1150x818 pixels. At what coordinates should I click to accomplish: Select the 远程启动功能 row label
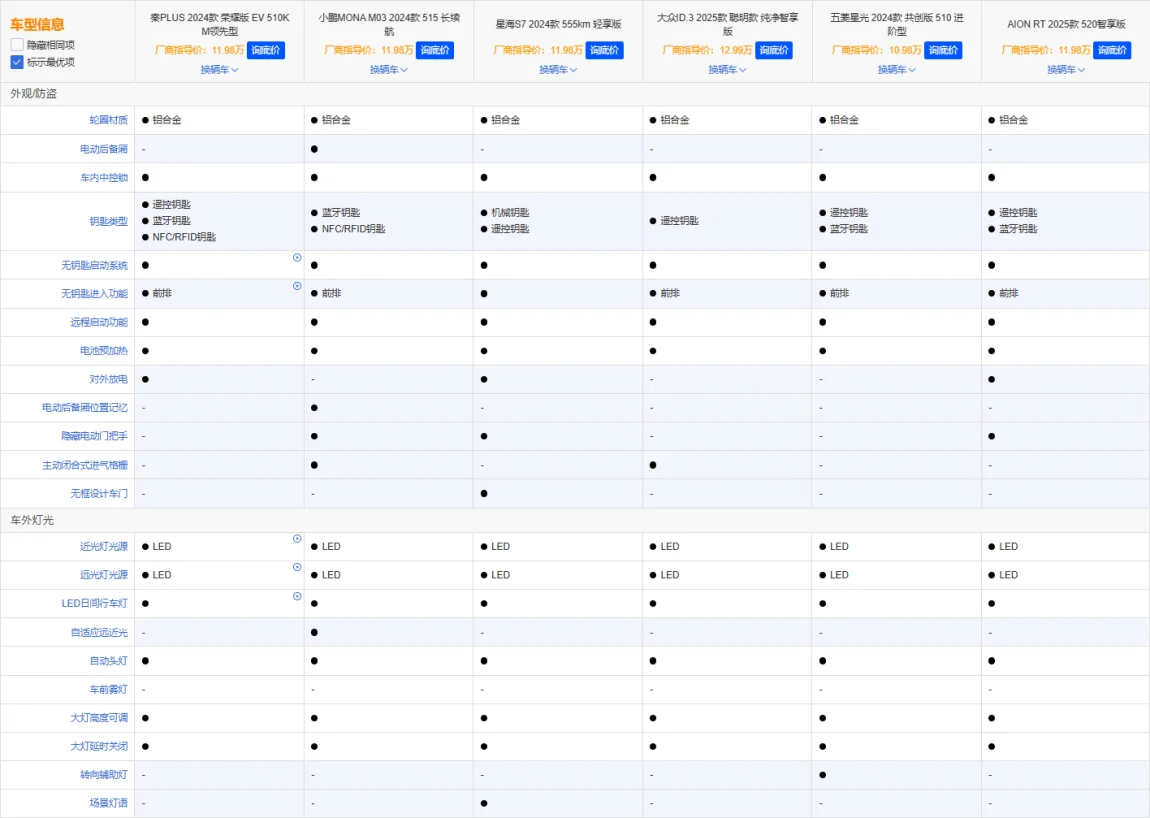point(99,322)
